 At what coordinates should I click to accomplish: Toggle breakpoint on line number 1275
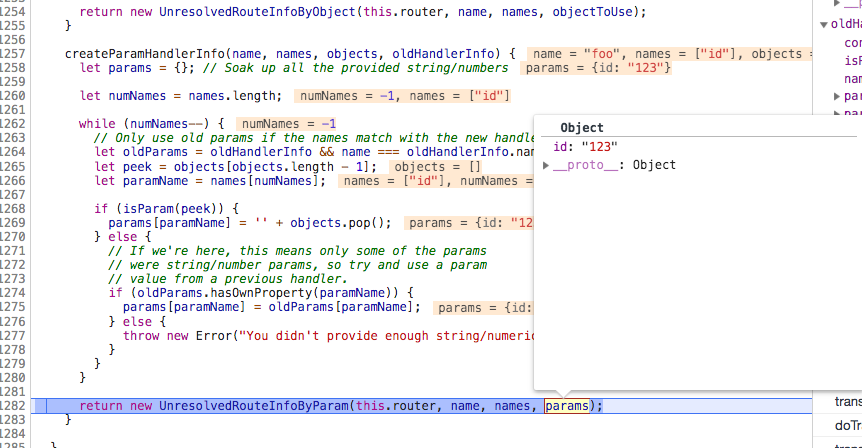(13, 307)
